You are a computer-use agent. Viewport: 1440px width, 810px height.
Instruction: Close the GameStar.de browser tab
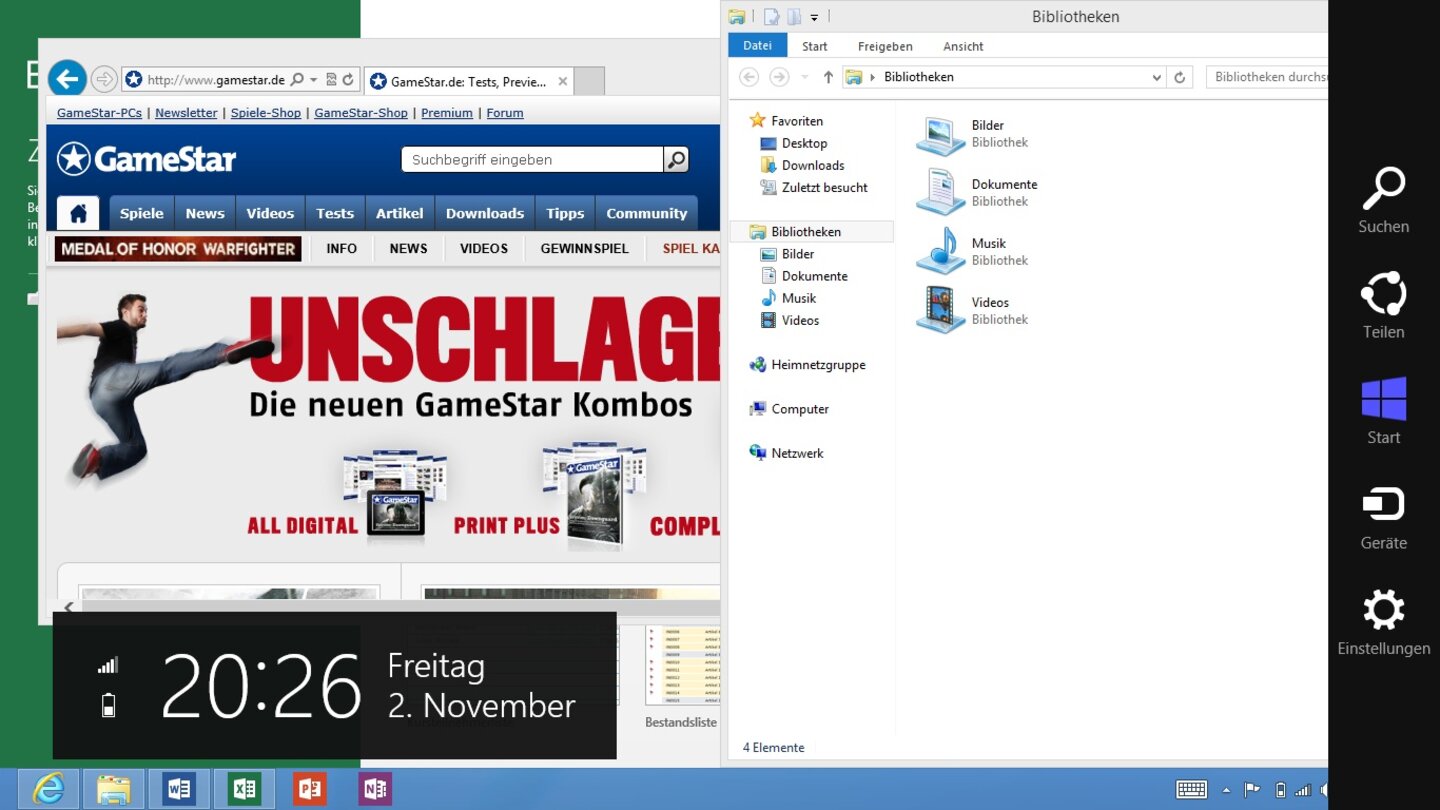(562, 81)
